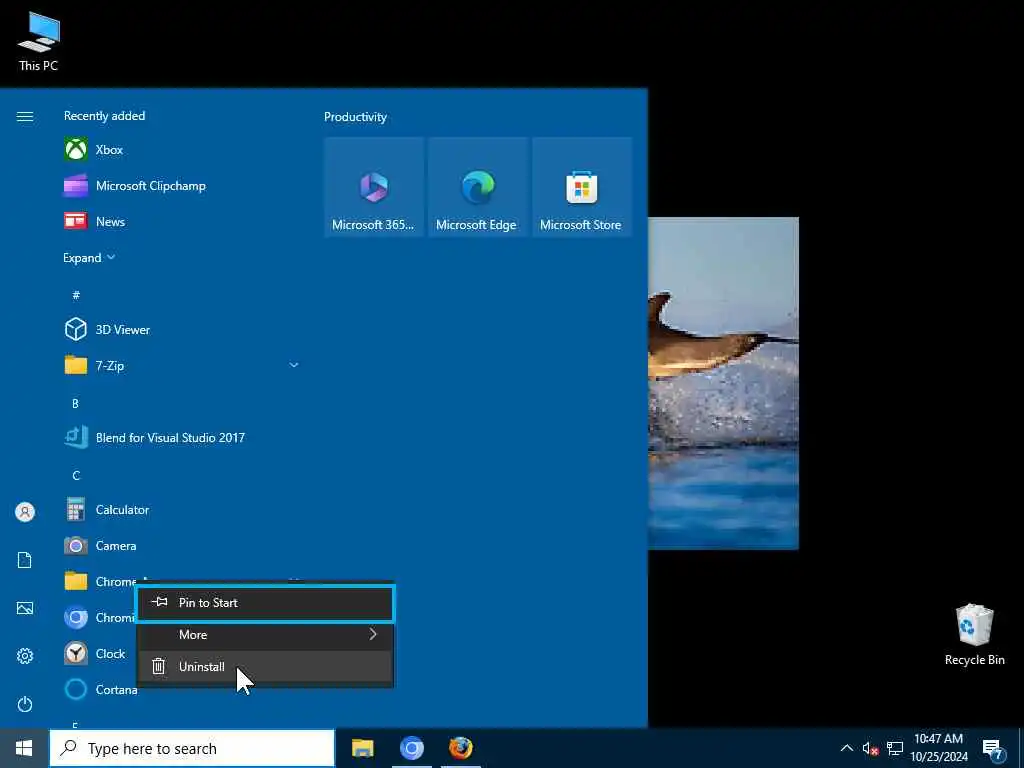
Task: Open Settings gear in Start sidebar
Action: [25, 656]
